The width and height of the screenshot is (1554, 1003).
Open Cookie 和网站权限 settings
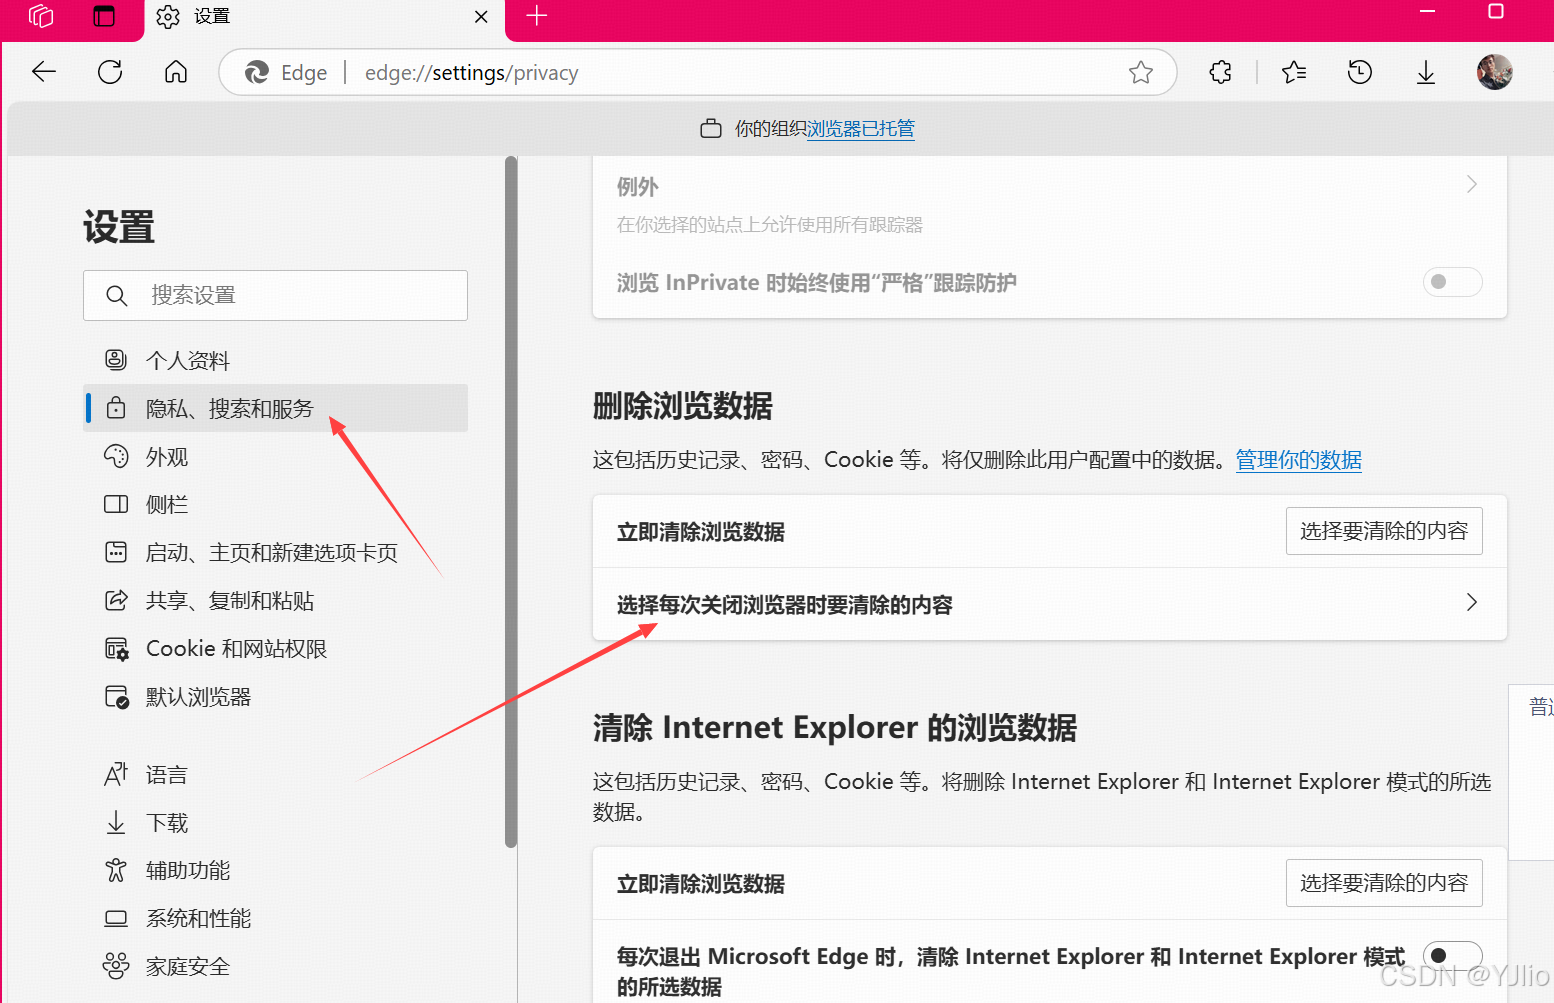[275, 649]
